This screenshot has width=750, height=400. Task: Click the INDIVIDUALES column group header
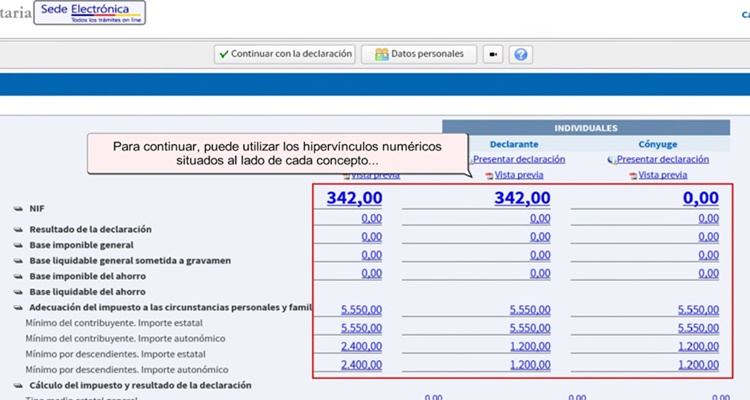585,128
